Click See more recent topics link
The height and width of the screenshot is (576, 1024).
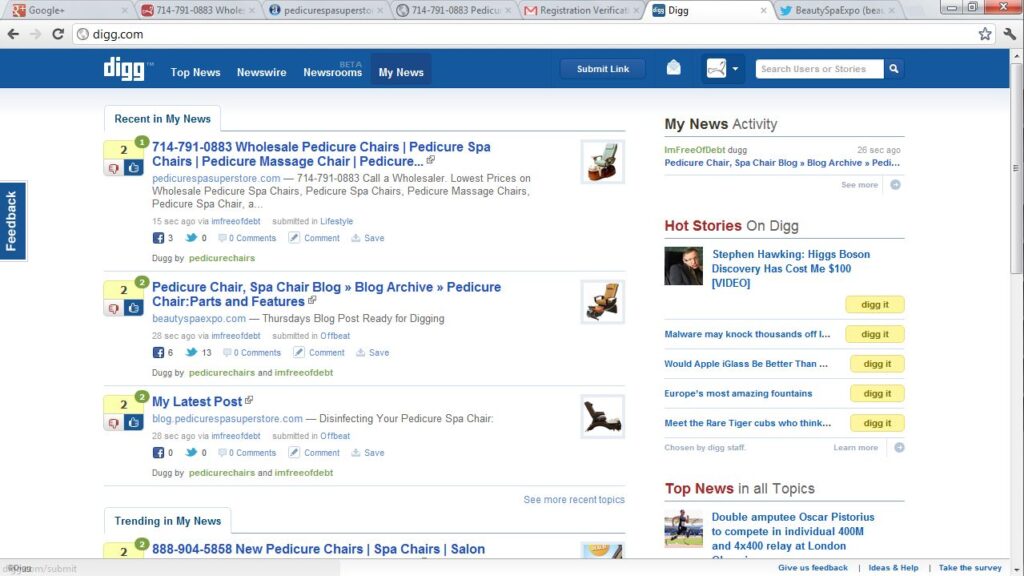[574, 500]
